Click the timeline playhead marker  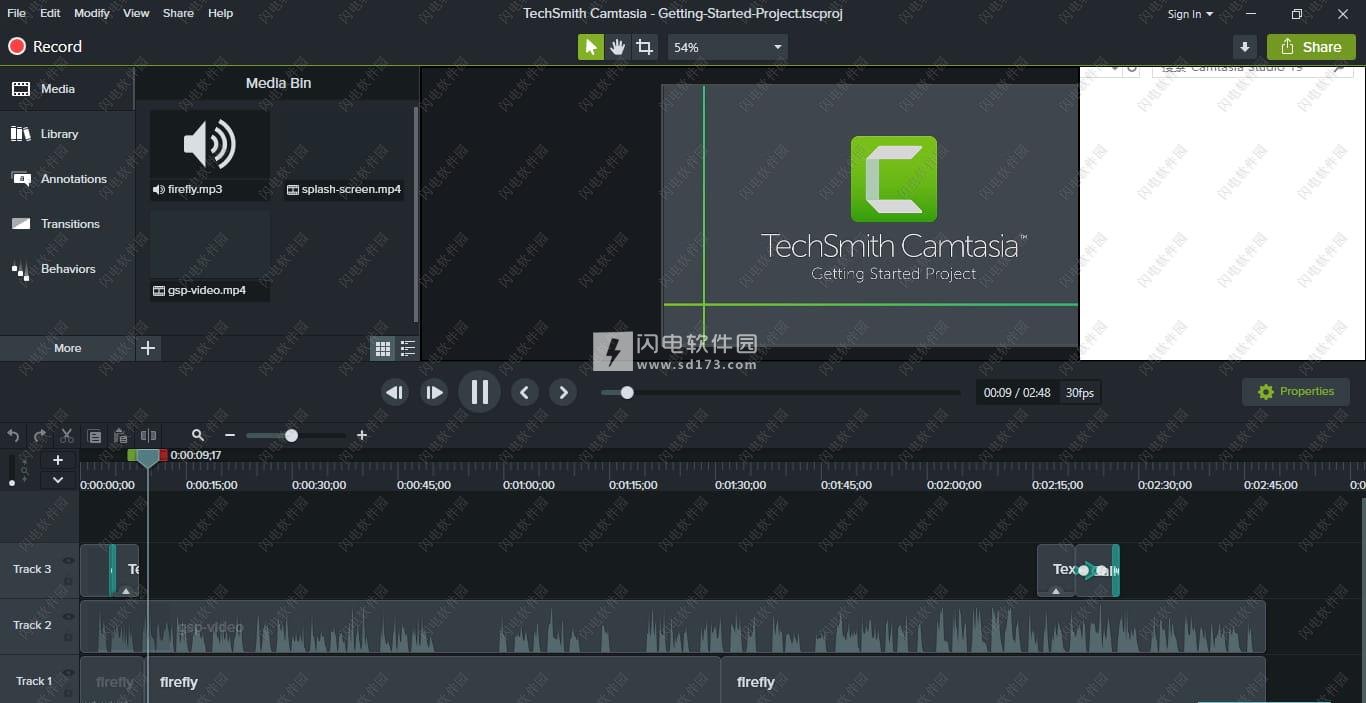coord(148,458)
